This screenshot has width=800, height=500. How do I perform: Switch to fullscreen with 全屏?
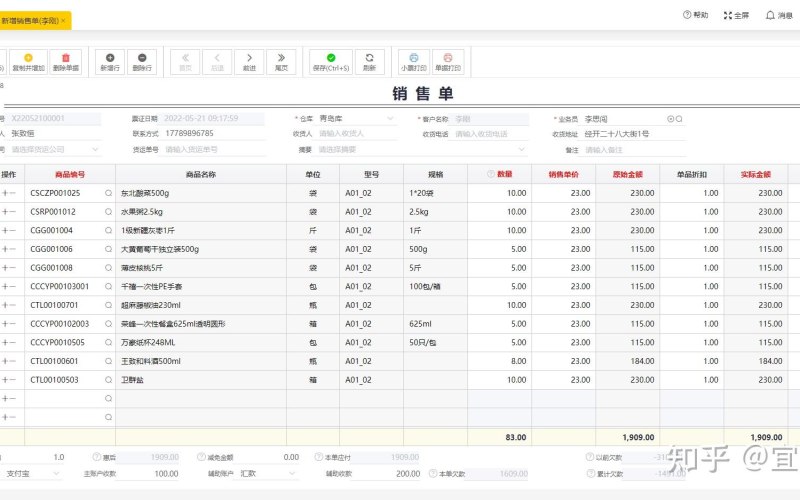coord(736,15)
